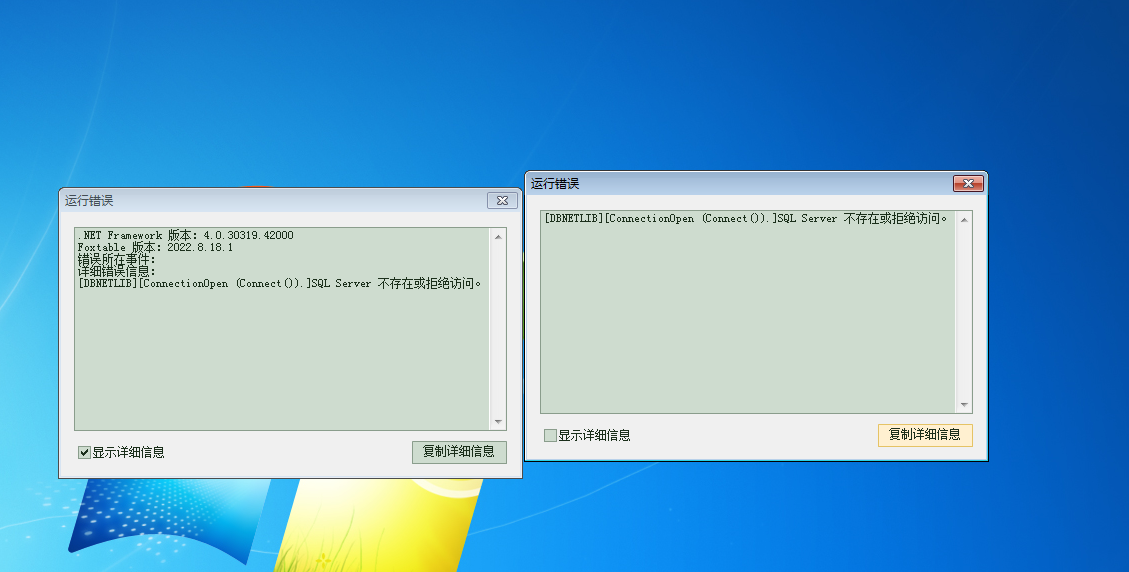The width and height of the screenshot is (1129, 572).
Task: Click the 显示详细信息 label beside the unchecked box
Action: tap(594, 435)
